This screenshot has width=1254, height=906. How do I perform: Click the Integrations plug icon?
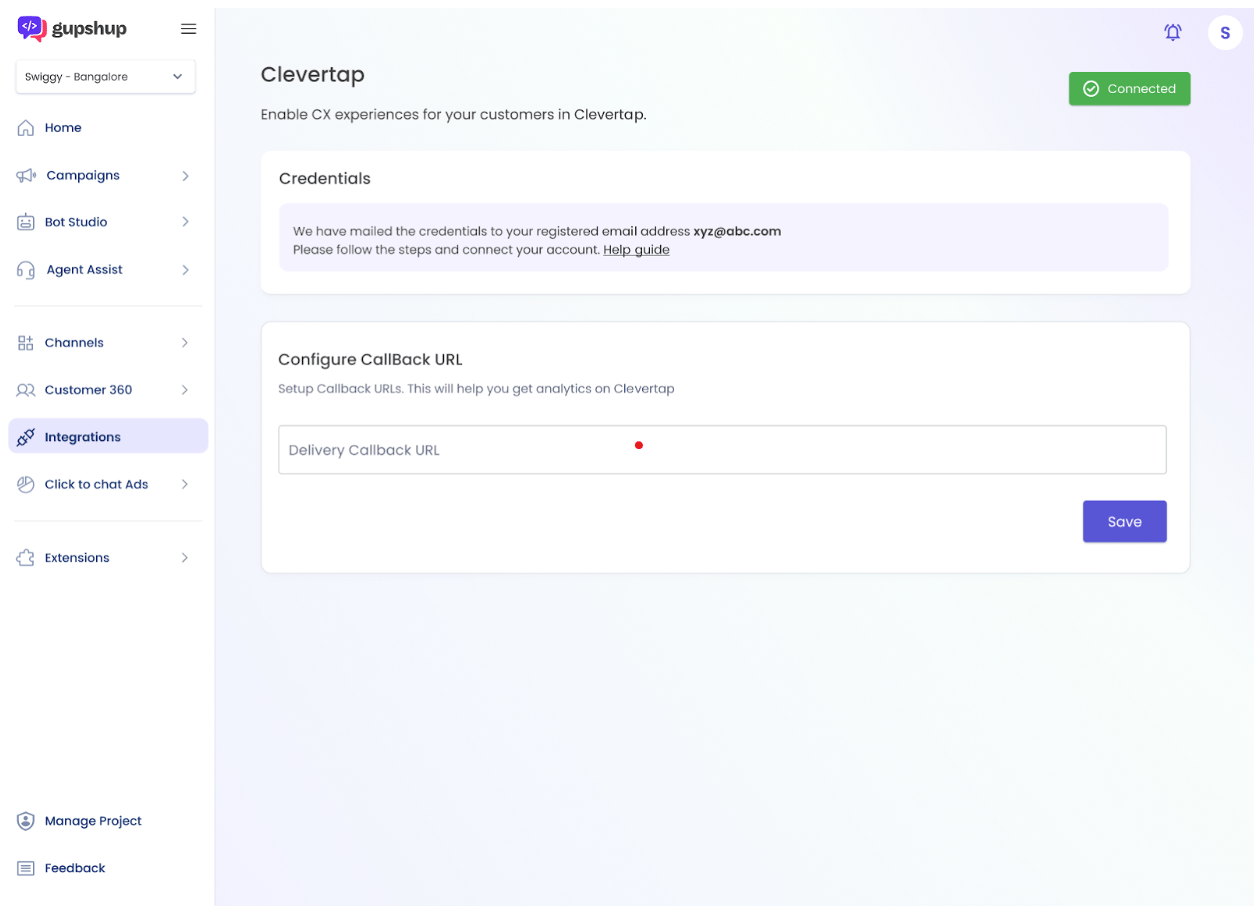click(x=26, y=437)
